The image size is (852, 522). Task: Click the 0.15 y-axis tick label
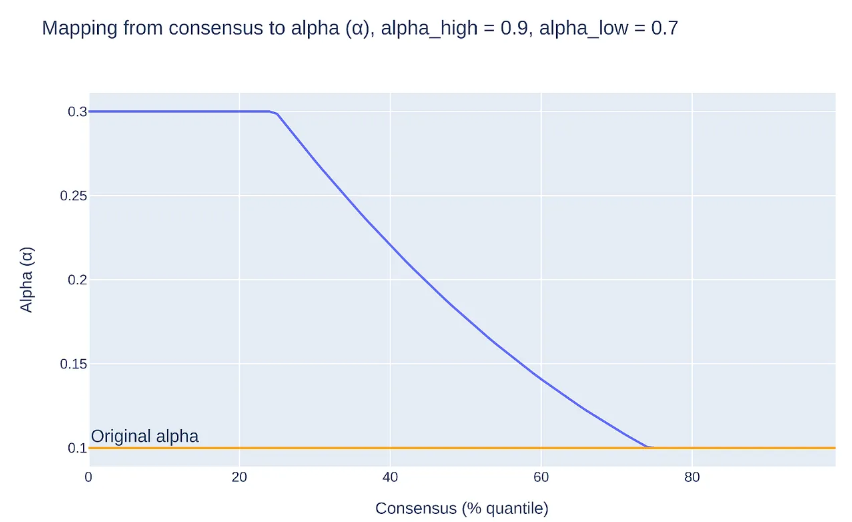(73, 363)
